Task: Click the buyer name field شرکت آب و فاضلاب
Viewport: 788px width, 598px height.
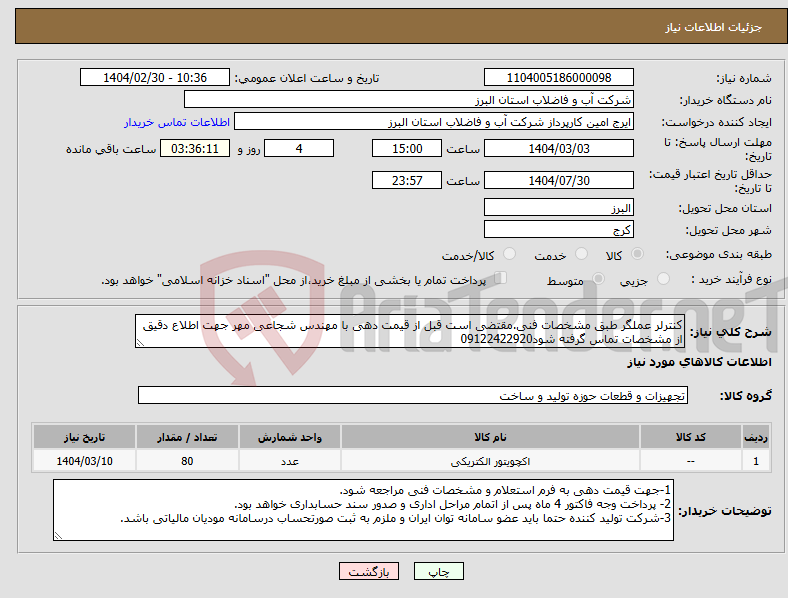Action: pos(409,99)
